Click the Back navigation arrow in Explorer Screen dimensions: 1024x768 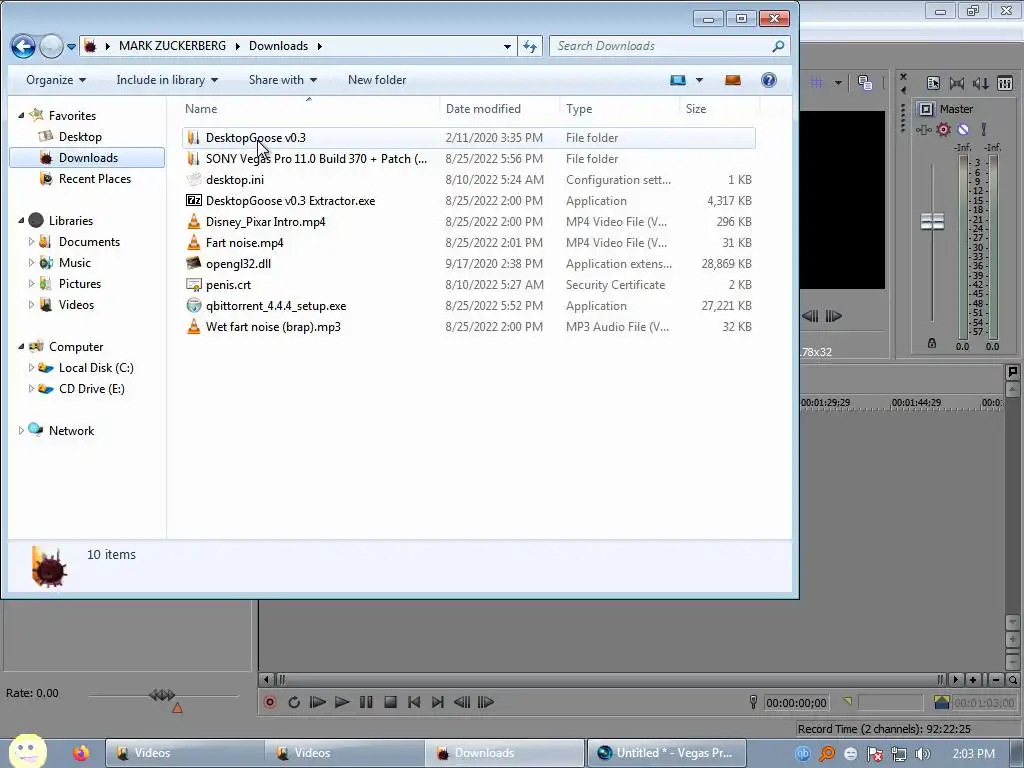pyautogui.click(x=23, y=46)
